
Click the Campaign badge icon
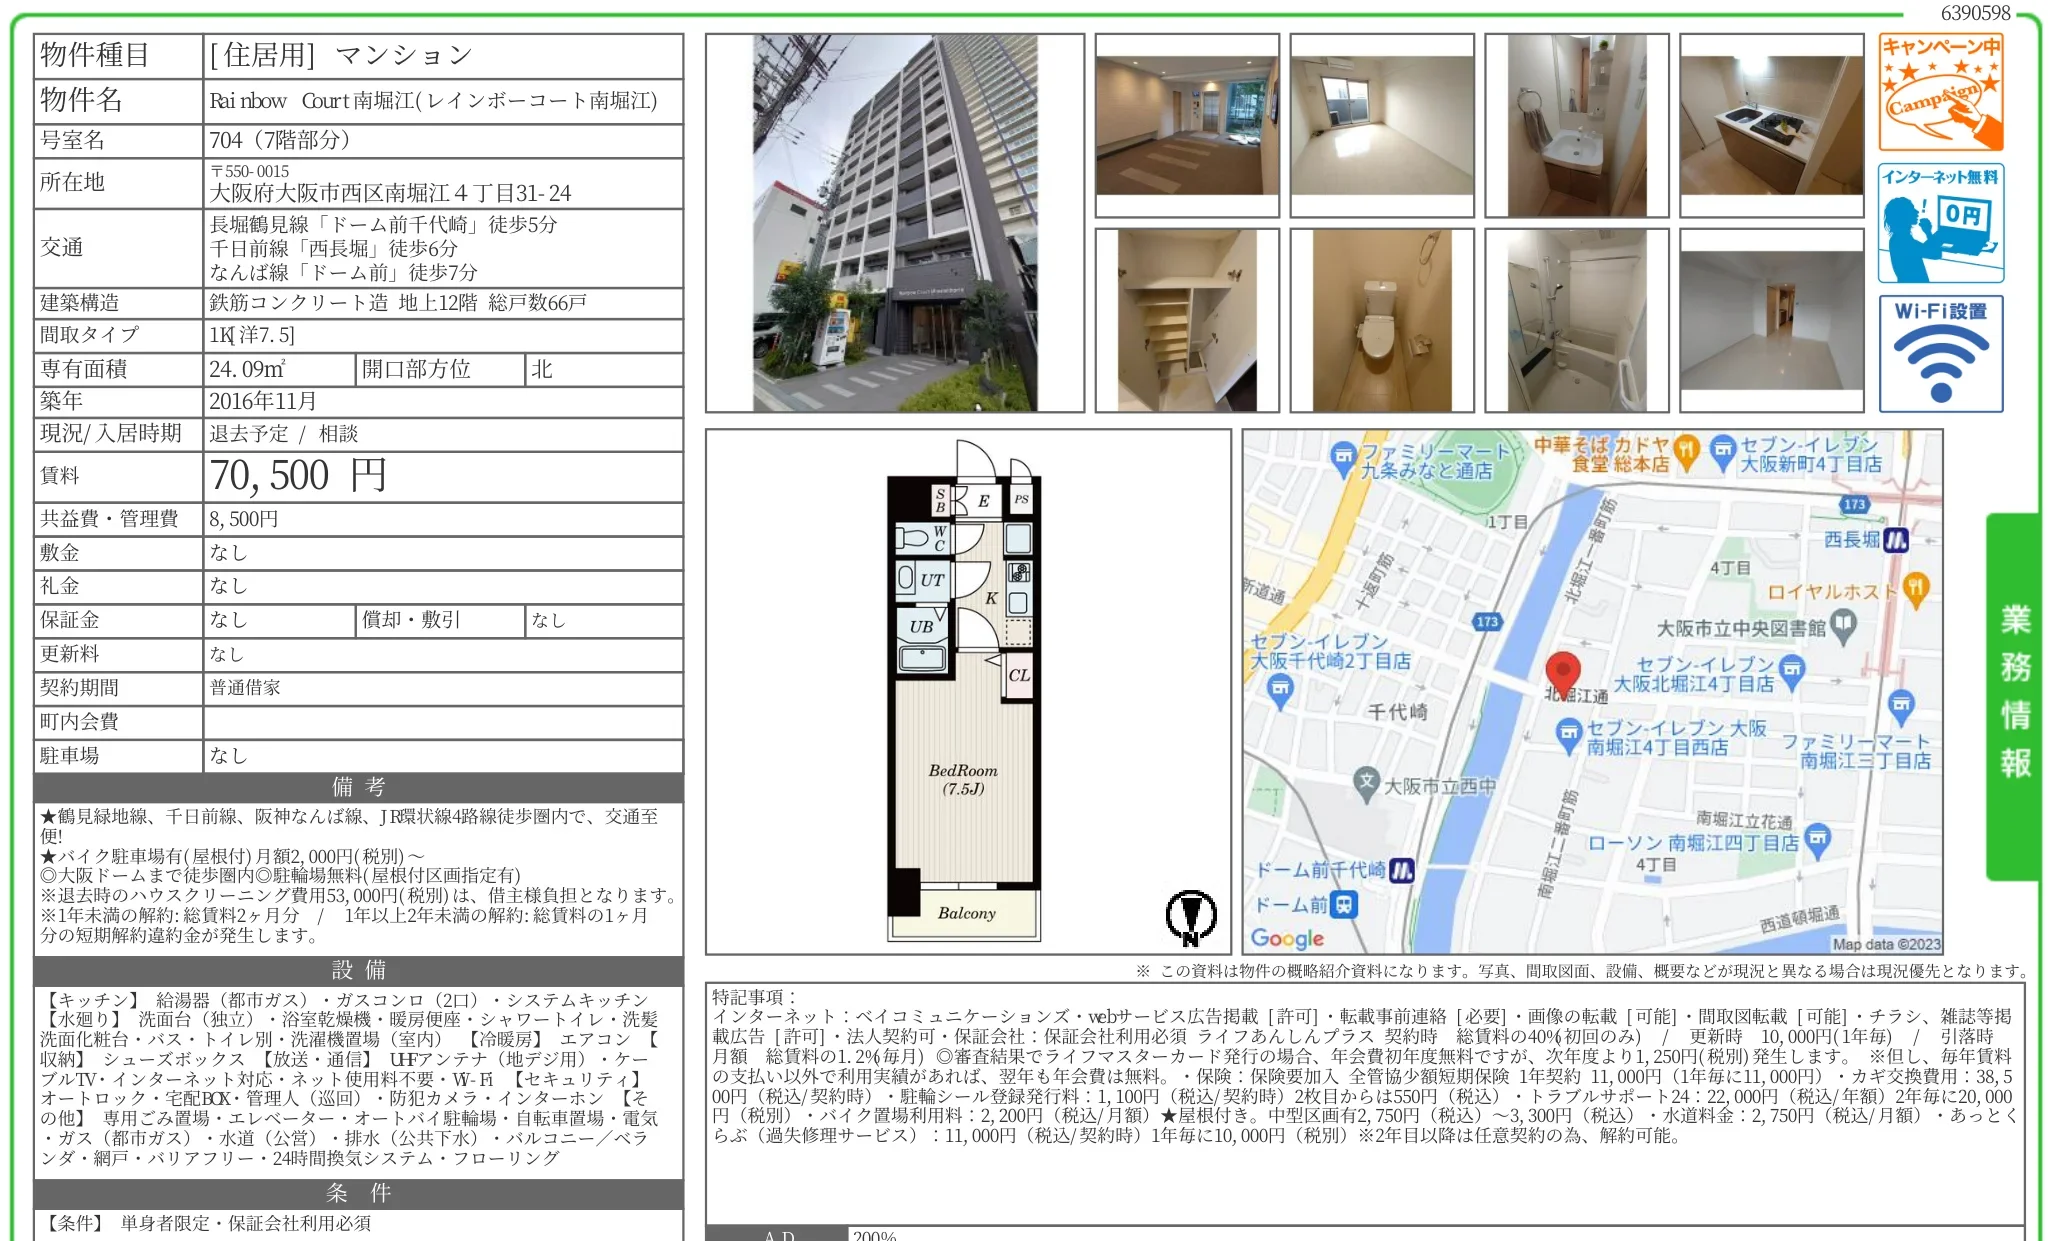[x=1940, y=92]
